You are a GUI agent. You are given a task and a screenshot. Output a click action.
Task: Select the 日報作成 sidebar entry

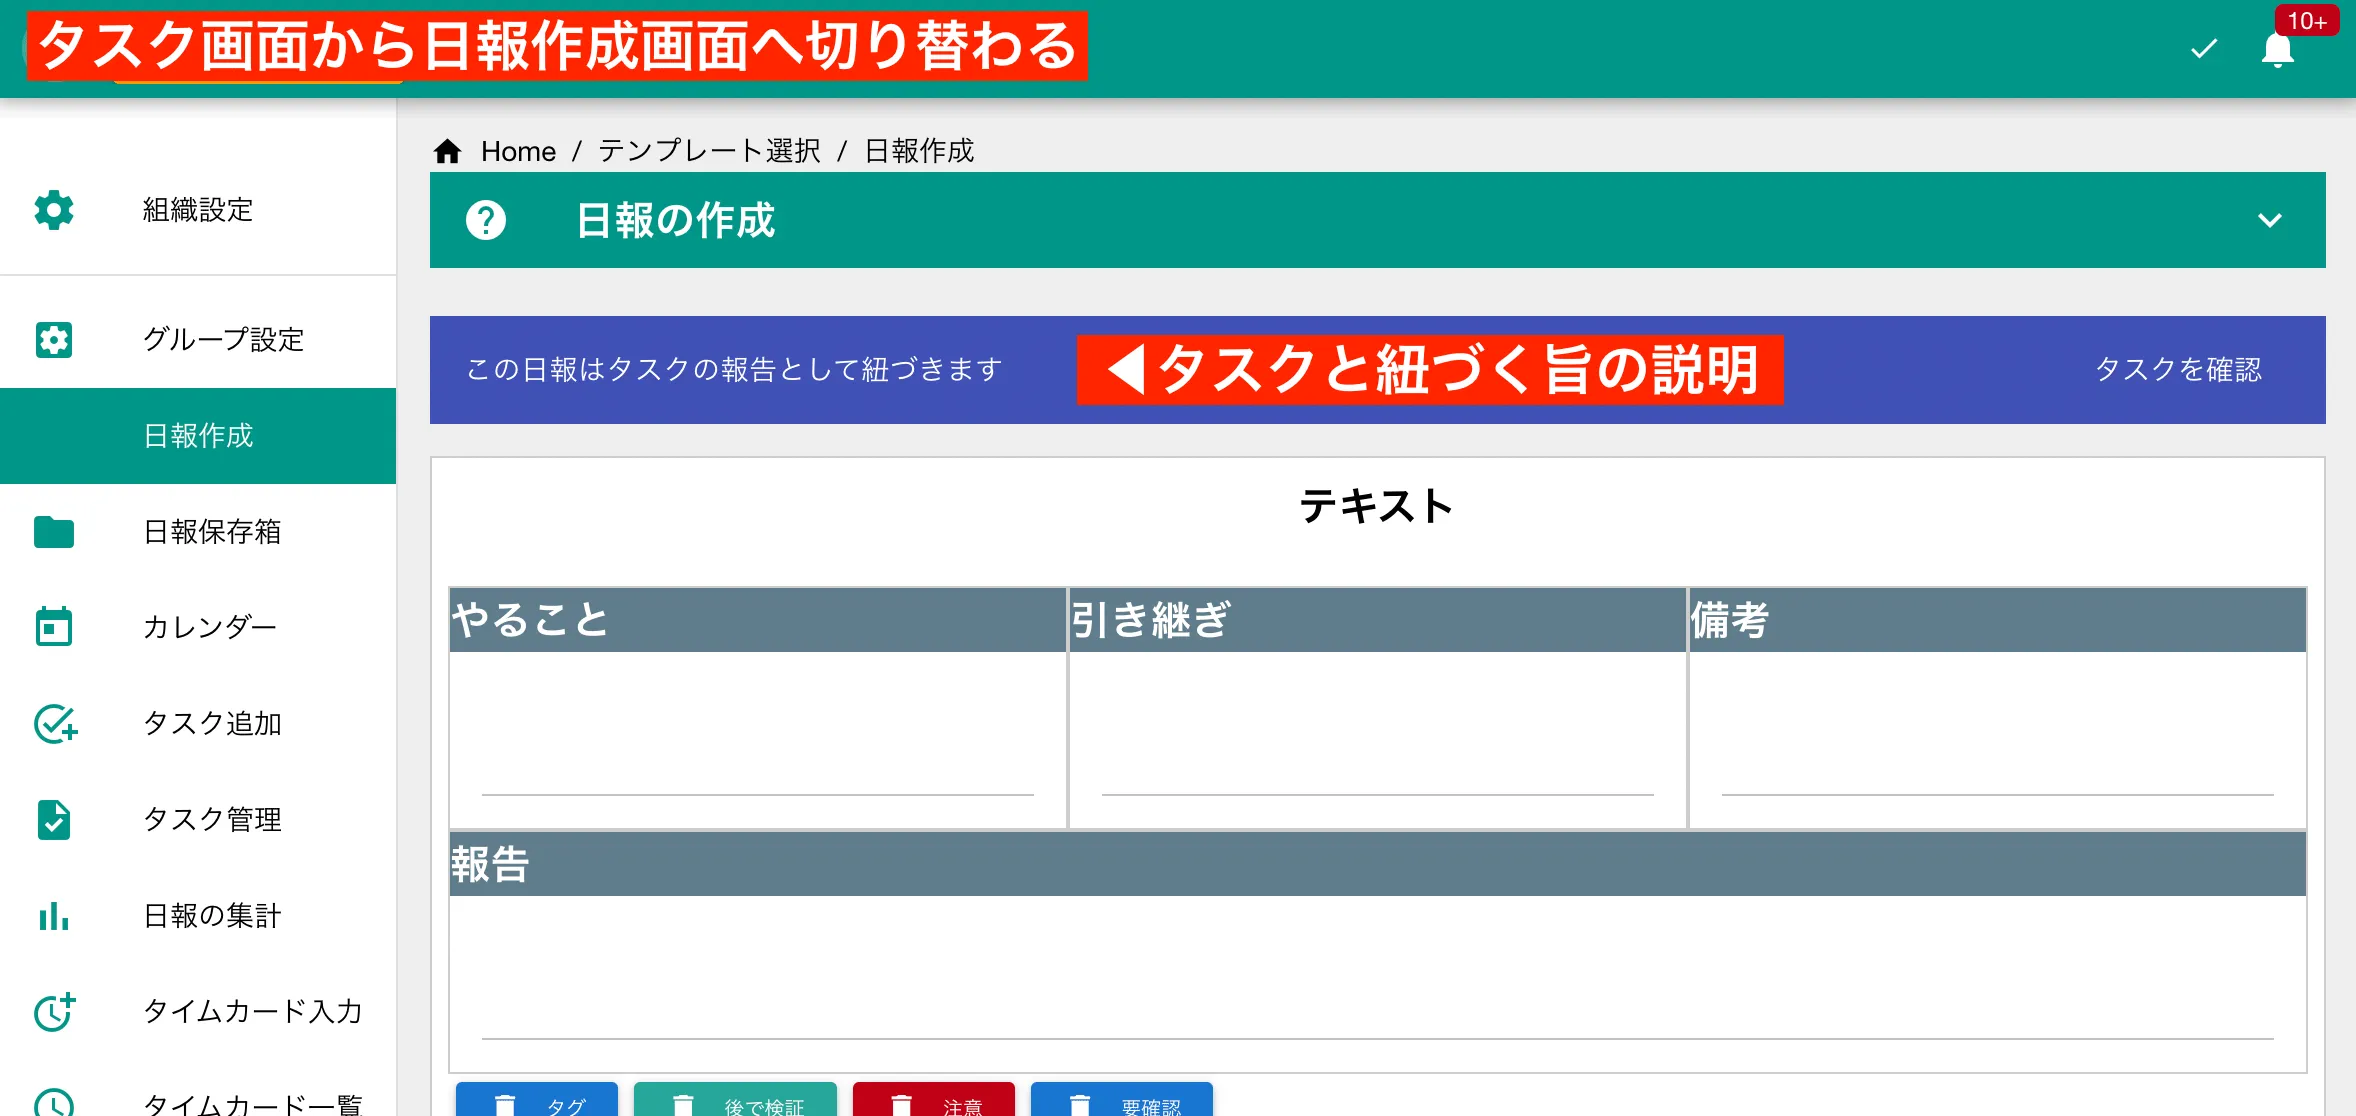[x=199, y=436]
